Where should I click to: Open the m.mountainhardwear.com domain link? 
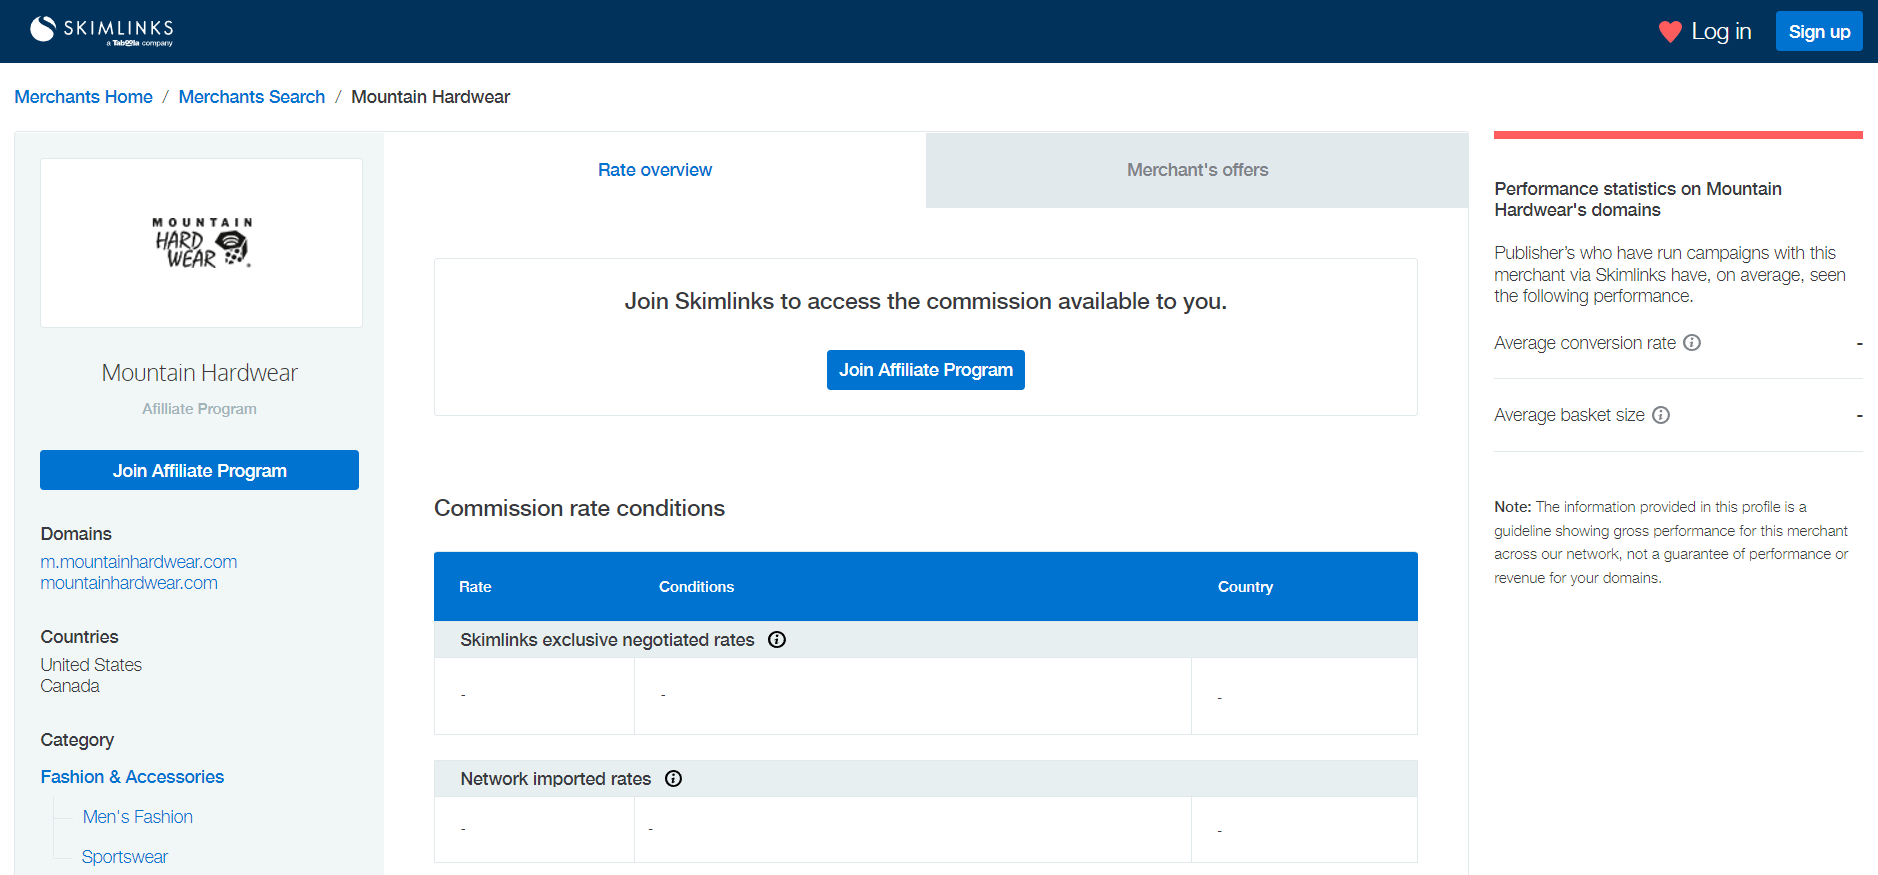[x=138, y=562]
